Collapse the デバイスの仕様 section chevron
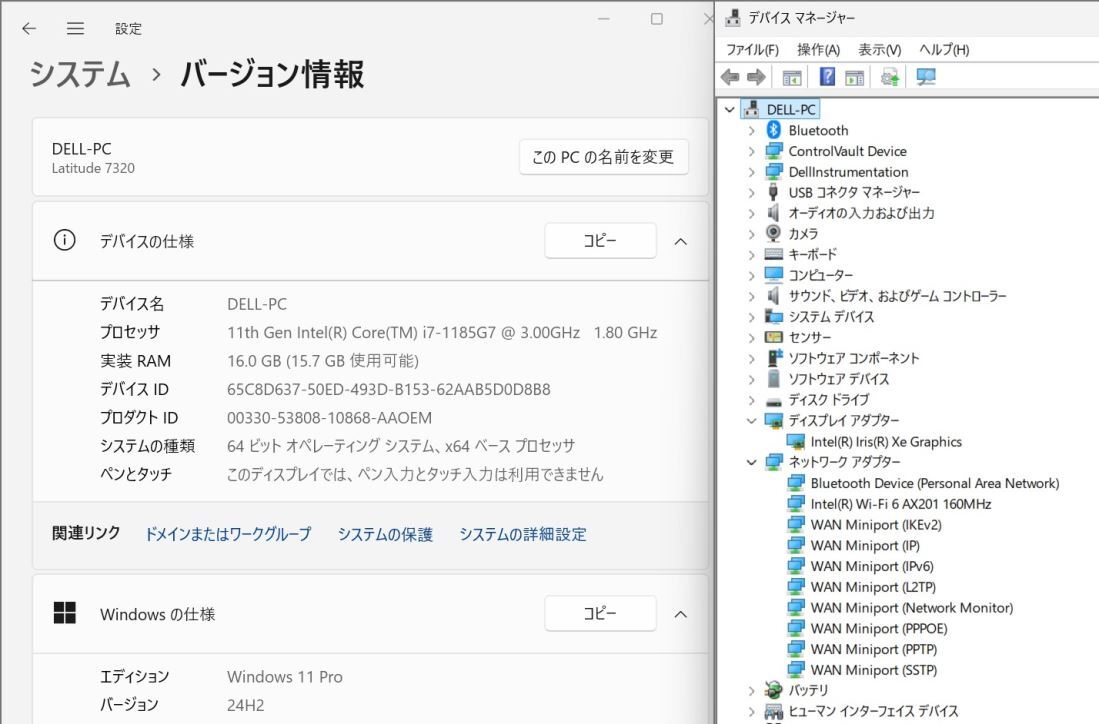Screen dimensions: 1099x724 point(681,241)
